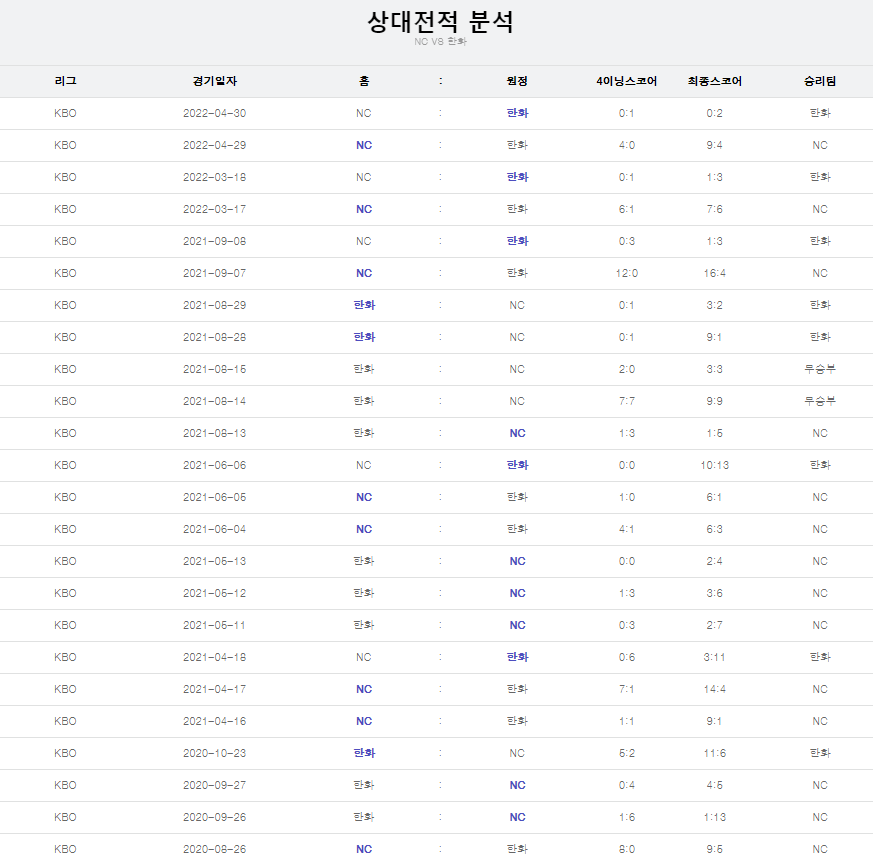Click the bold away team '한화' on 2022-04-30
This screenshot has height=860, width=873.
(517, 114)
